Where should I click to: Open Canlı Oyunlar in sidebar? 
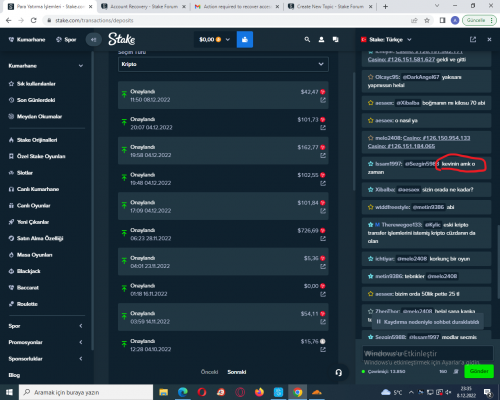pos(29,205)
